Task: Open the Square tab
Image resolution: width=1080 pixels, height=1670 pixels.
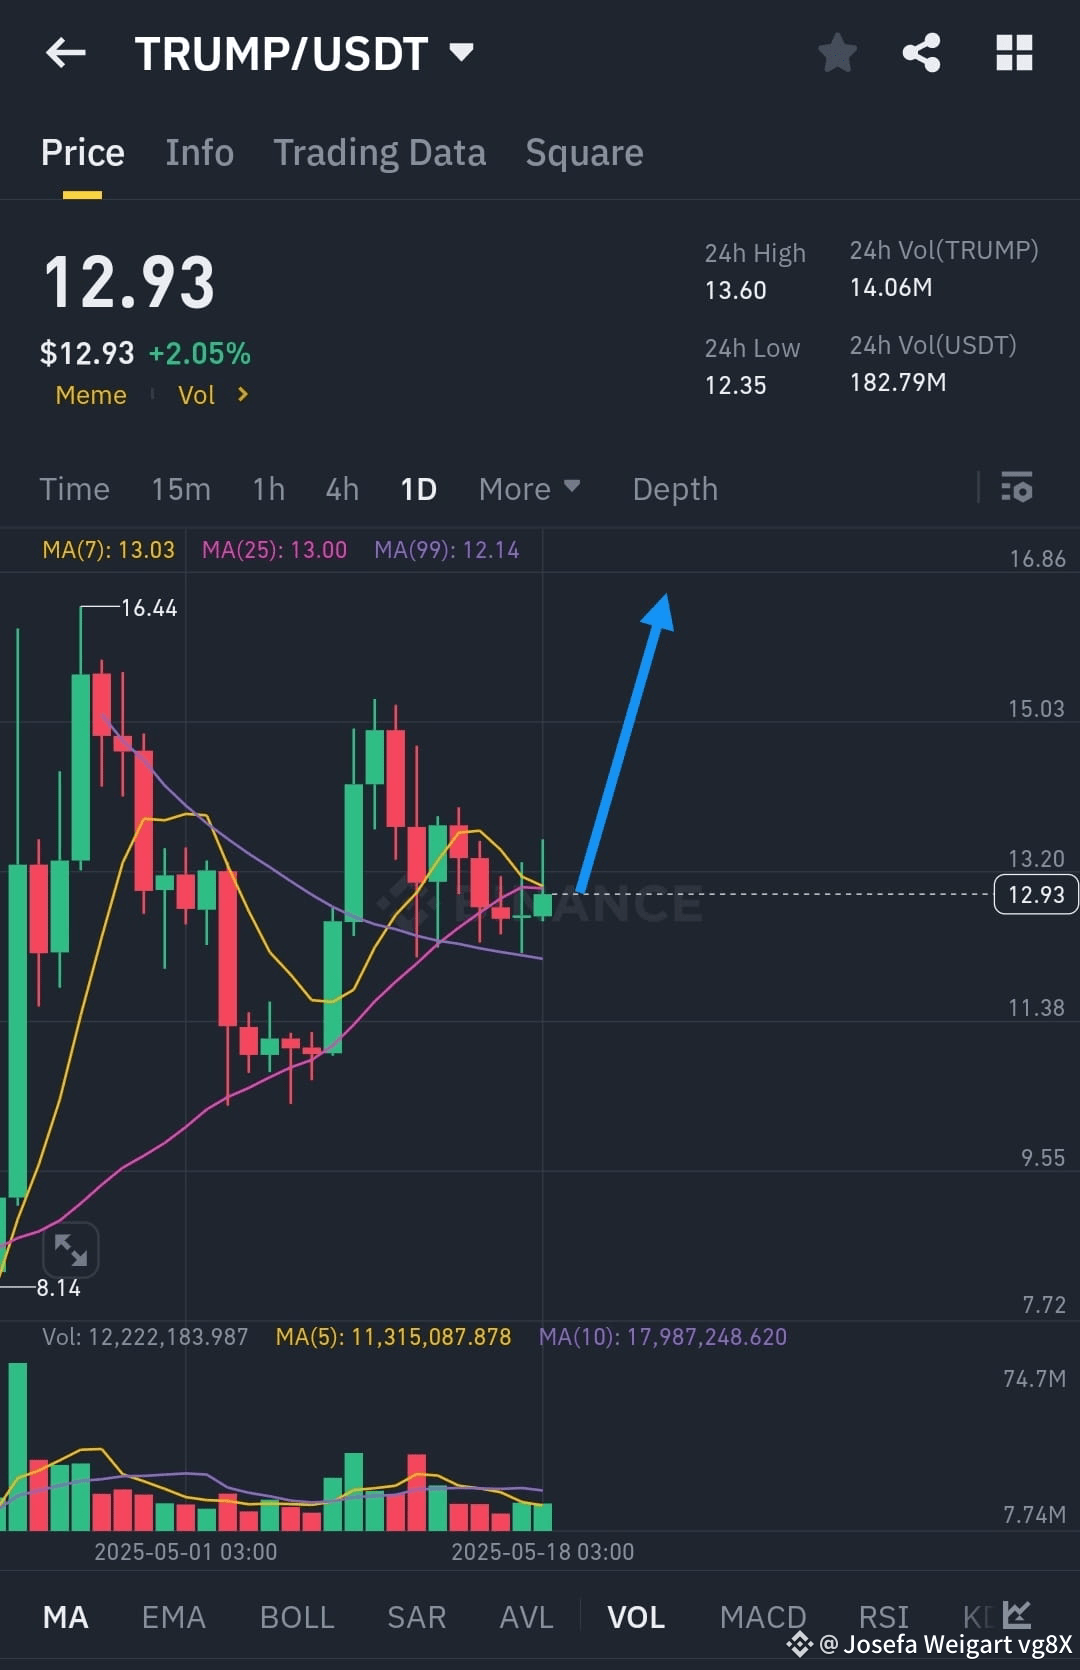Action: [585, 153]
